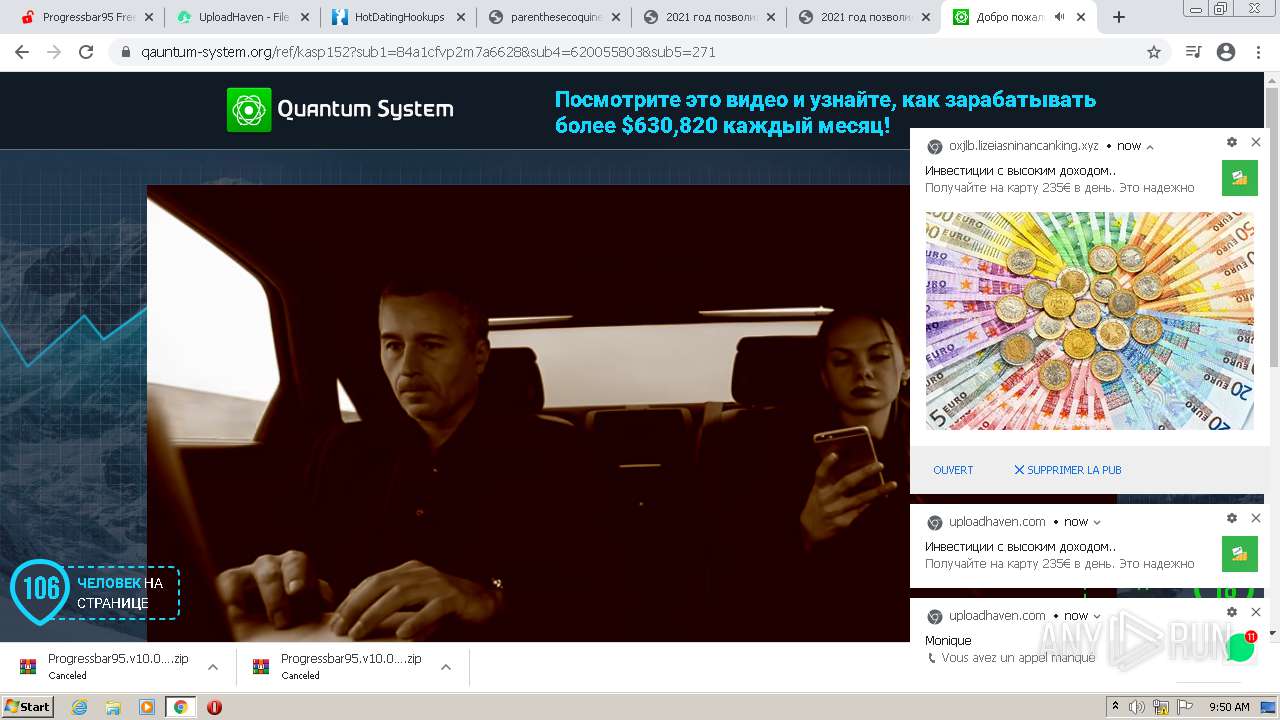Collapse the oxjlb.lizeiasninancanking.xyz notification chevron
This screenshot has height=720, width=1280.
(1150, 147)
